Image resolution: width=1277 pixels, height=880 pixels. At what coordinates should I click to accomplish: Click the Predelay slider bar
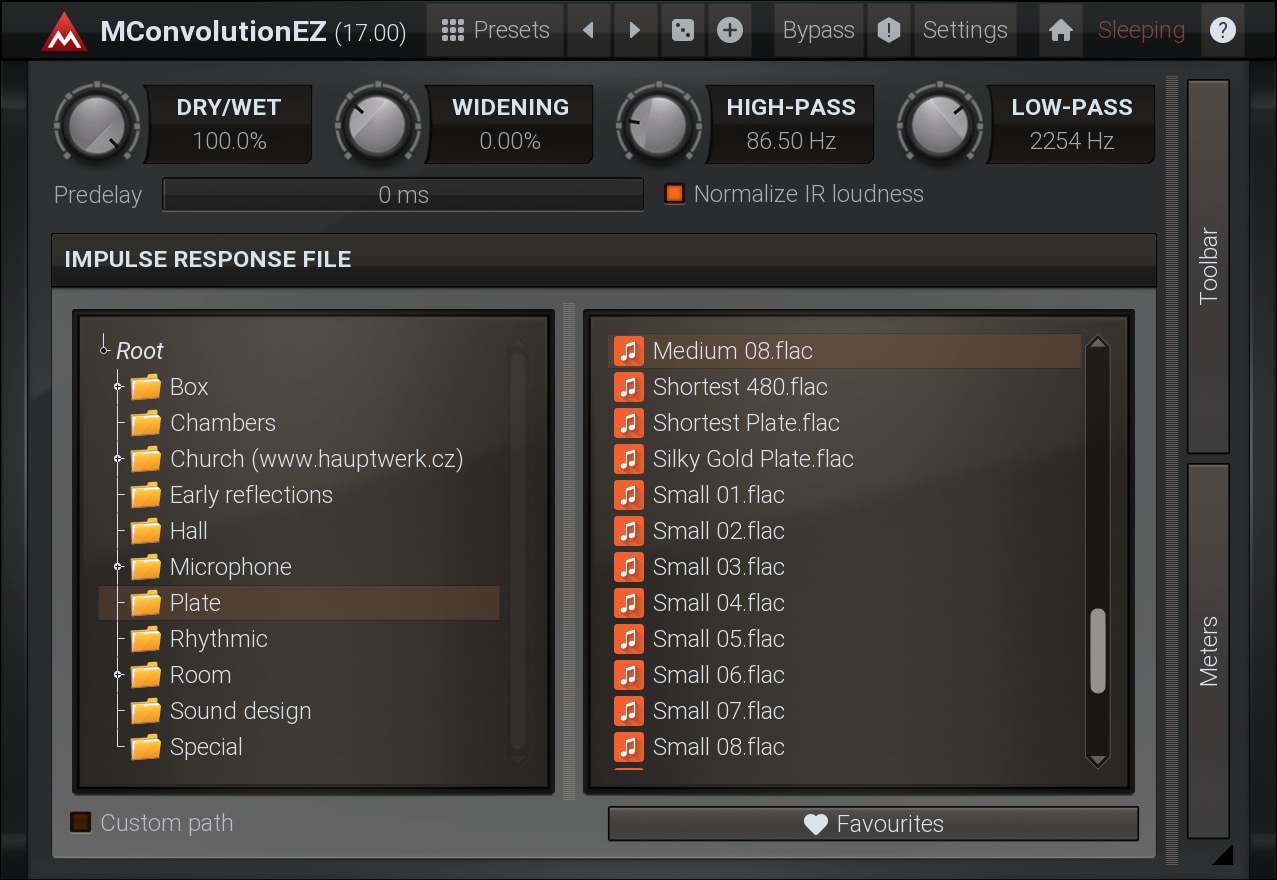pos(403,195)
